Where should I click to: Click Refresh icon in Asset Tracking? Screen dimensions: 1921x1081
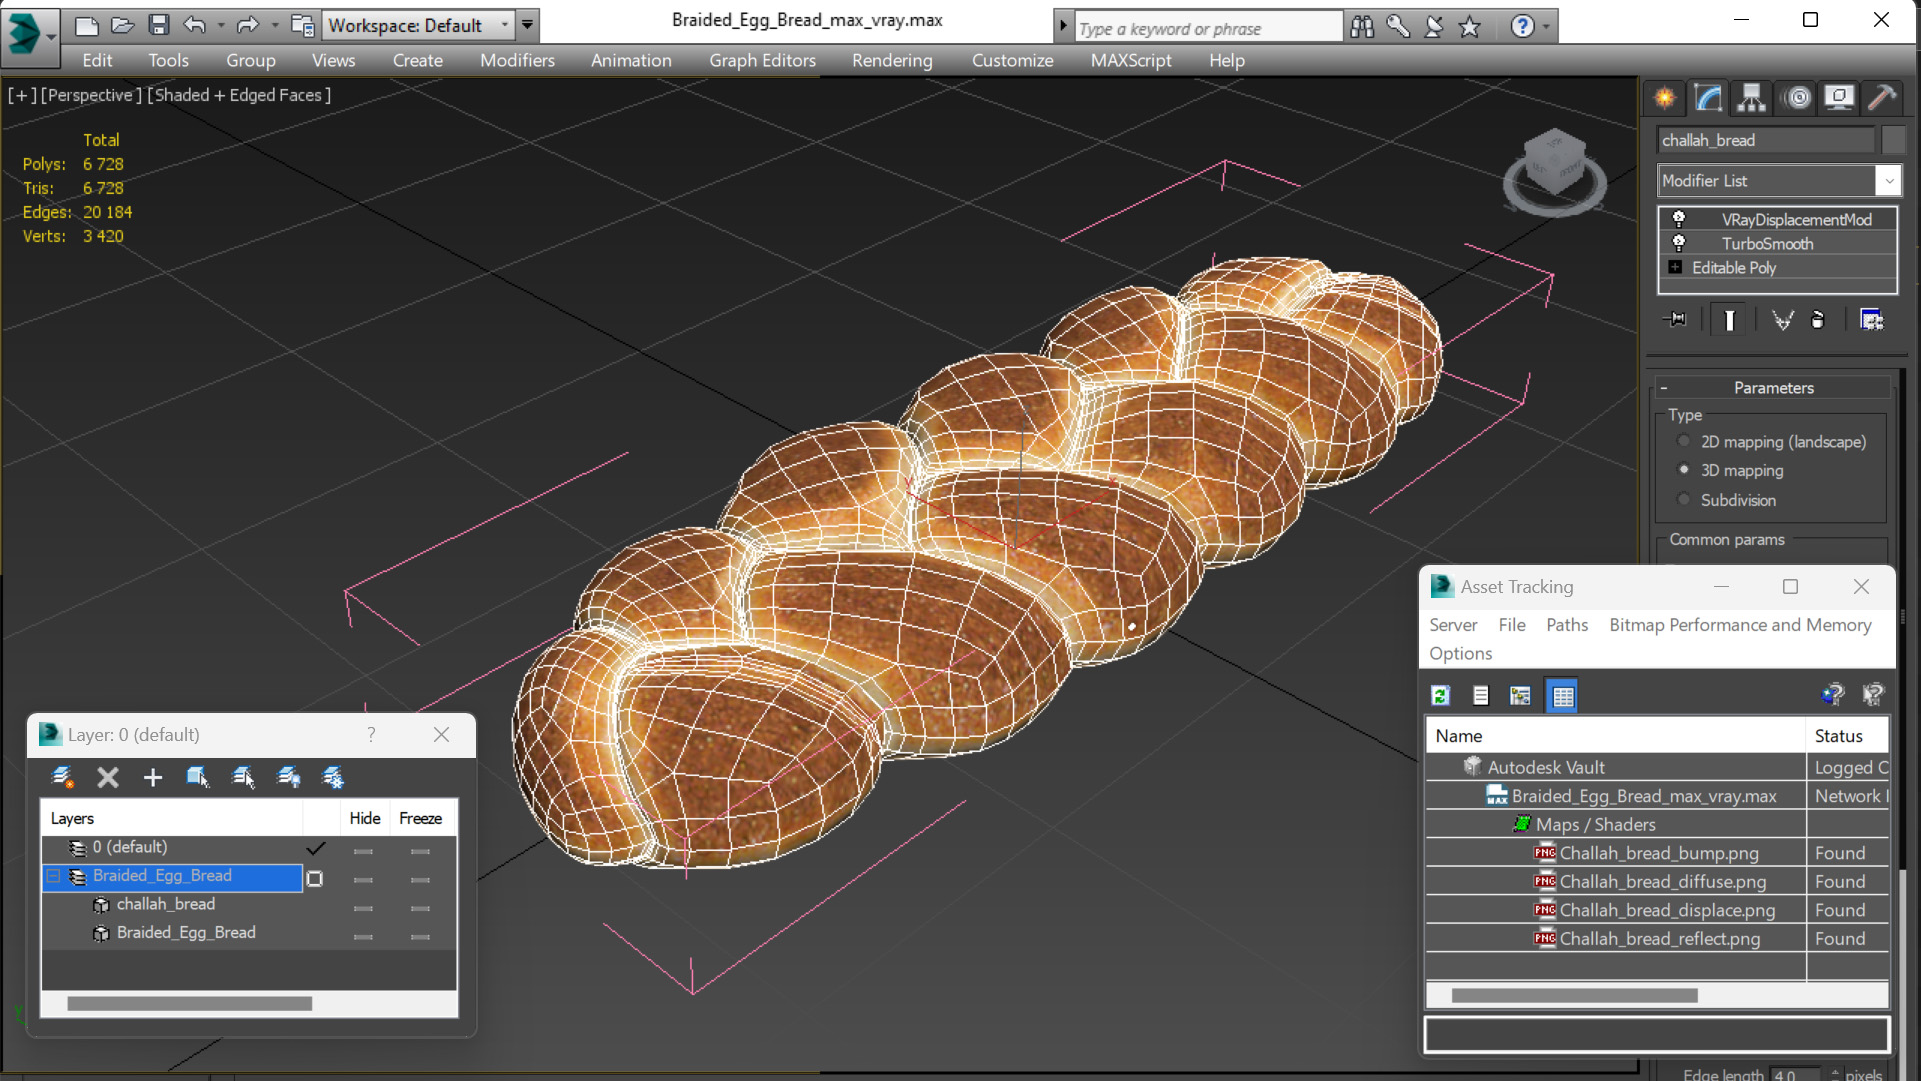pyautogui.click(x=1440, y=695)
